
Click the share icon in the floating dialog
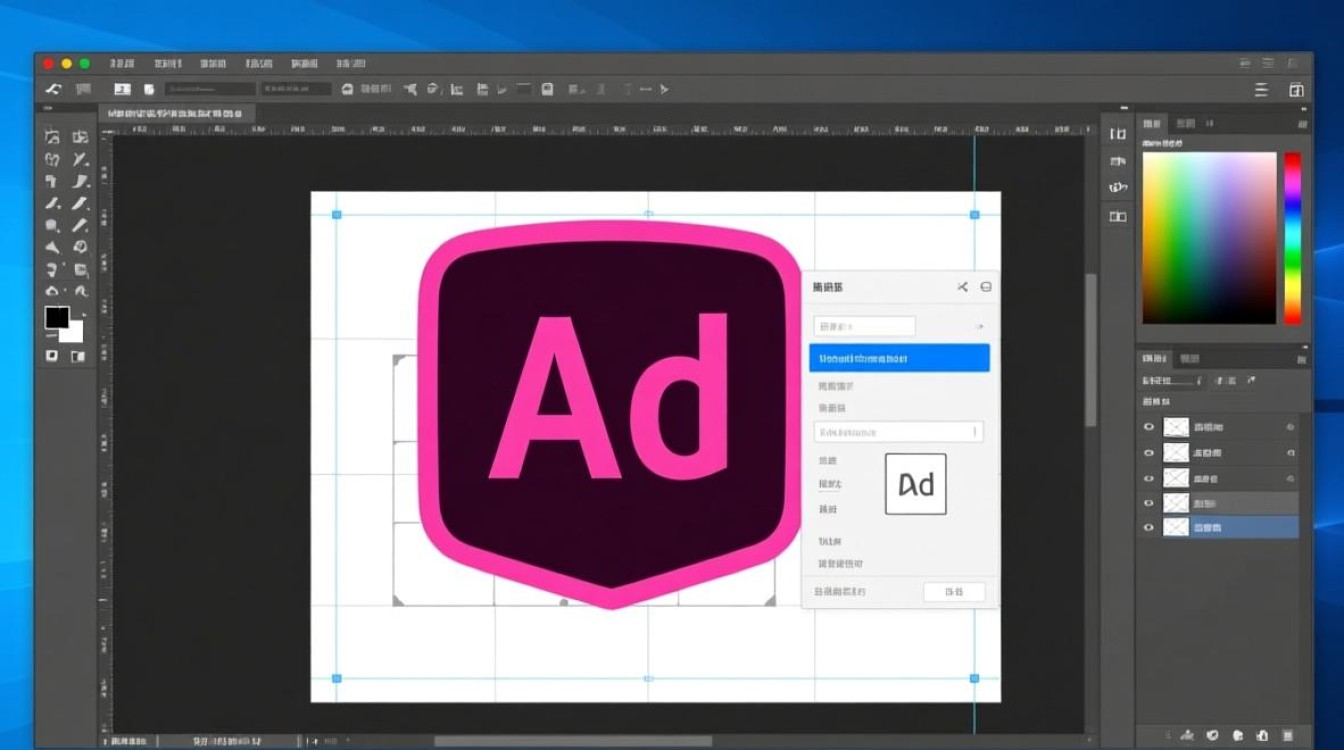pos(963,287)
